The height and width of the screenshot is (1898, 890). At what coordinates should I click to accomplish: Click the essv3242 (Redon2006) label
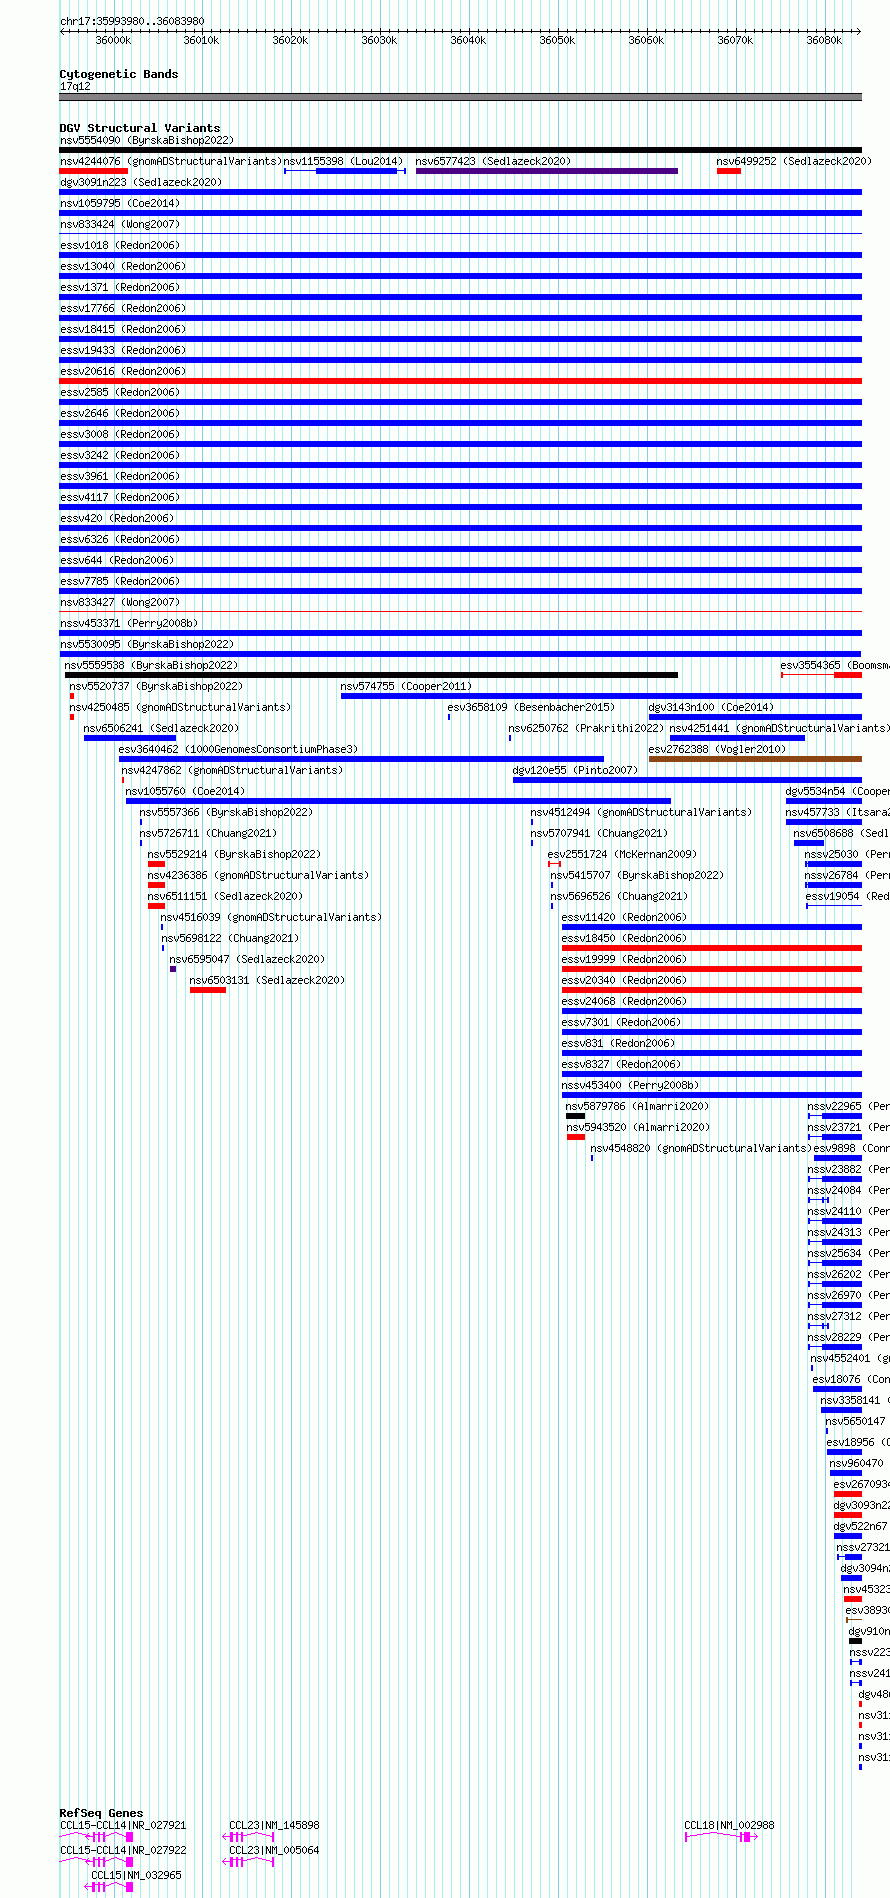[119, 456]
